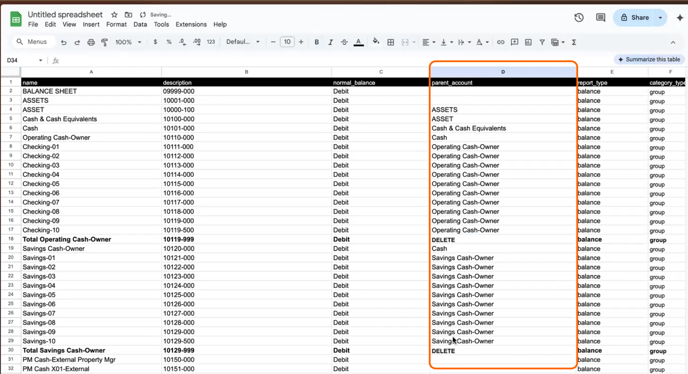This screenshot has width=688, height=374.
Task: Click cell '10150-000'
Action: point(247,360)
